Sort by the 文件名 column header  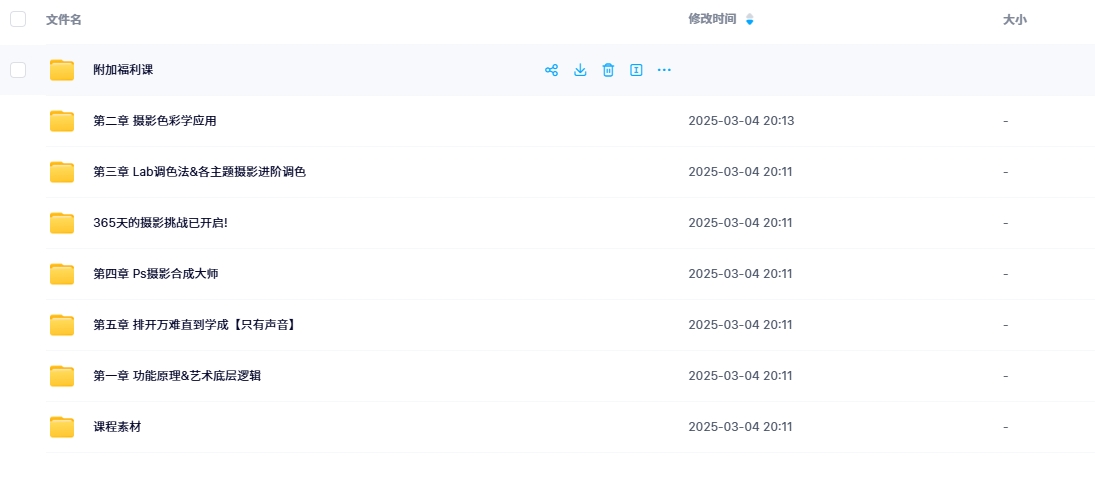tap(64, 20)
